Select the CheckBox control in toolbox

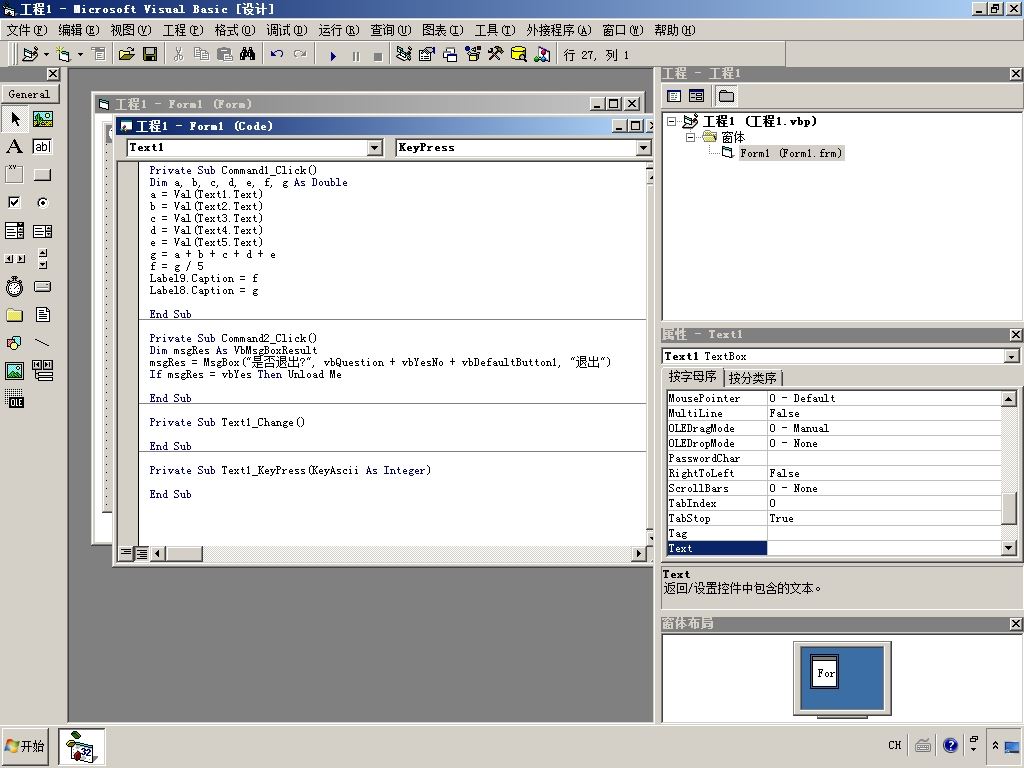coord(14,203)
